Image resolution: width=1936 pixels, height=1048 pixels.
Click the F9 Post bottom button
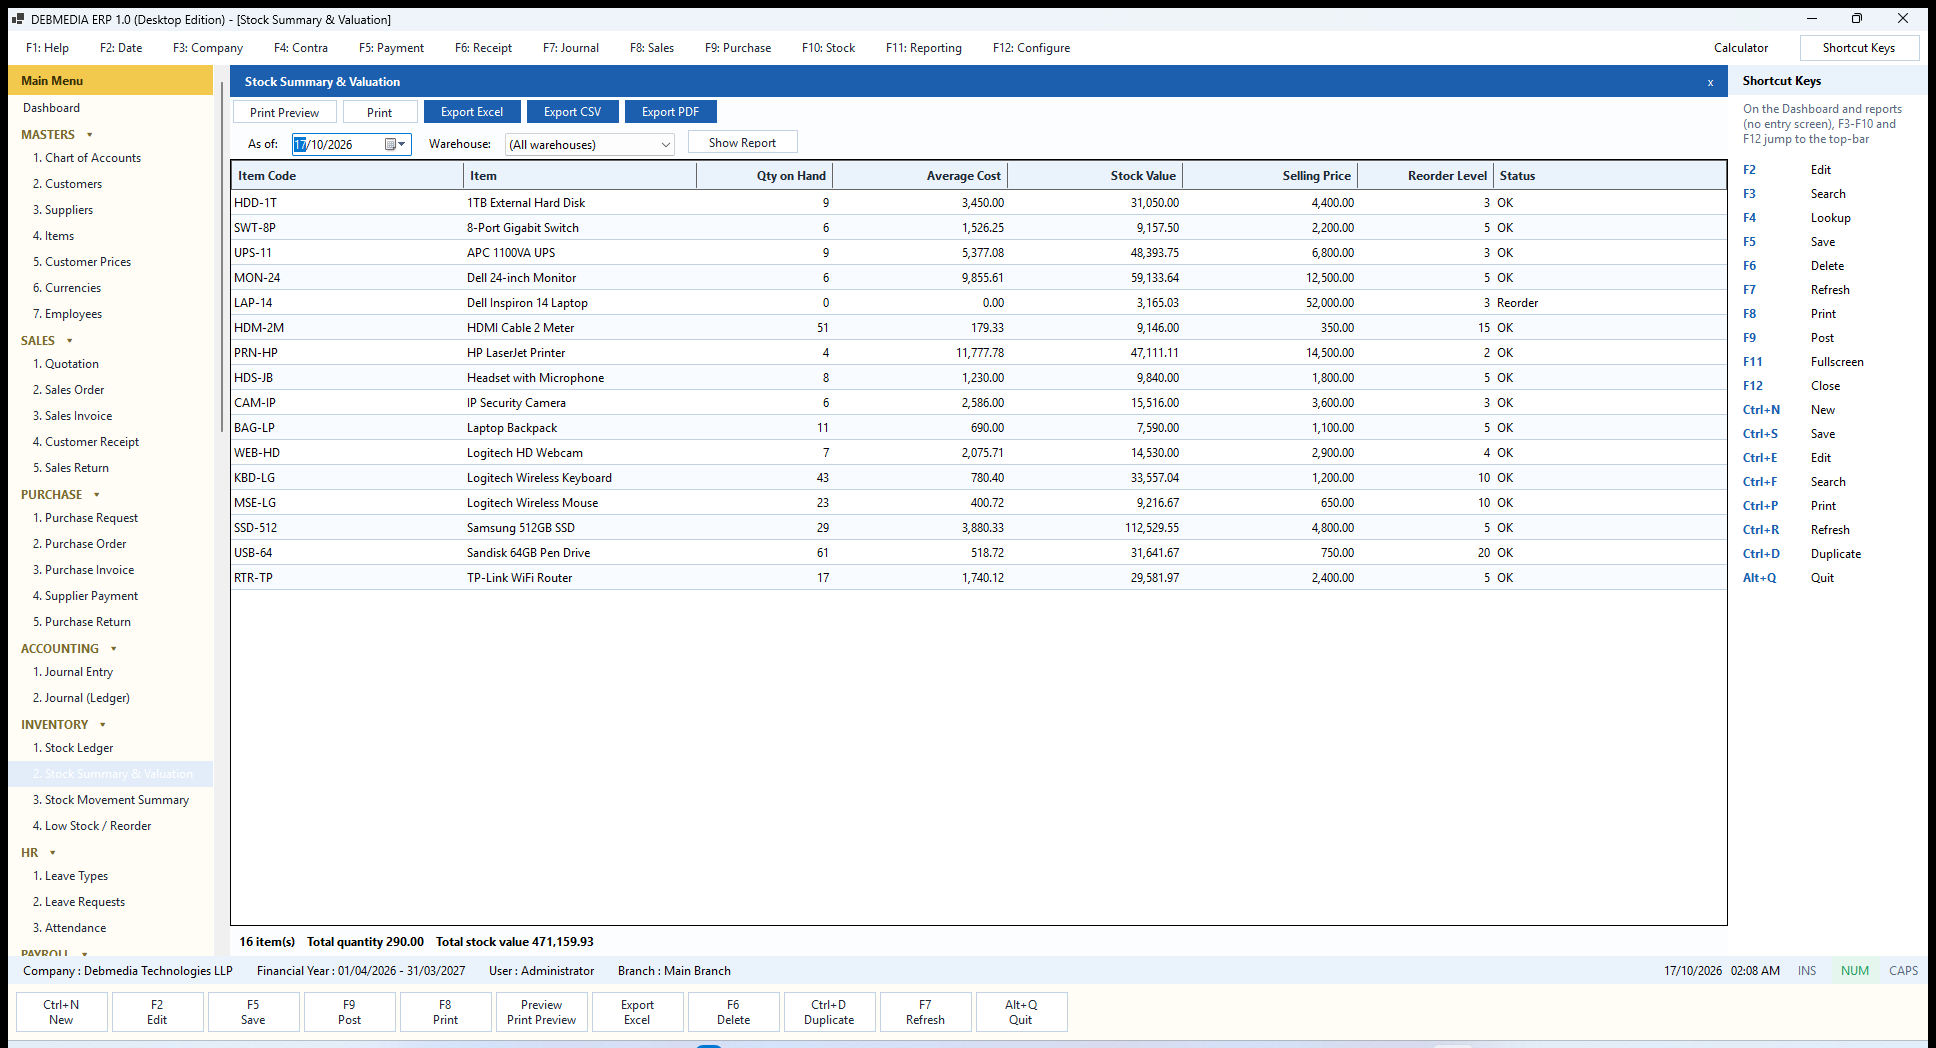(x=349, y=1012)
